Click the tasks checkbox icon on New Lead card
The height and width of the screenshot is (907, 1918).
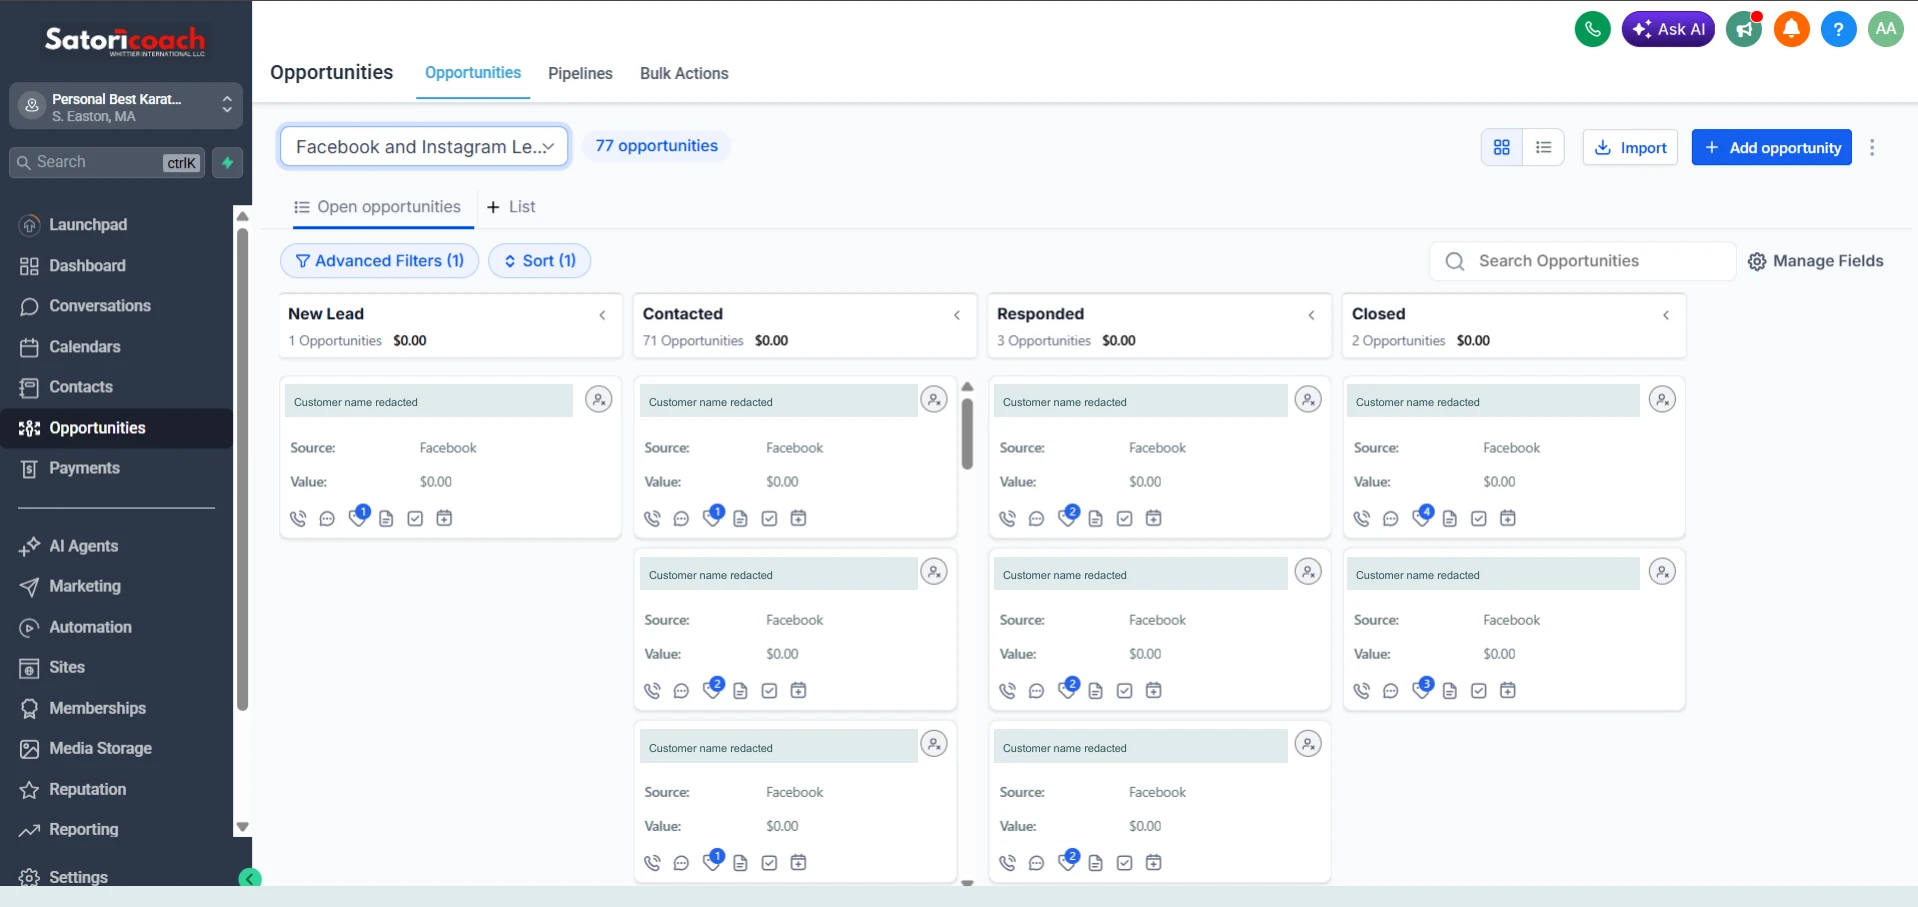point(415,518)
